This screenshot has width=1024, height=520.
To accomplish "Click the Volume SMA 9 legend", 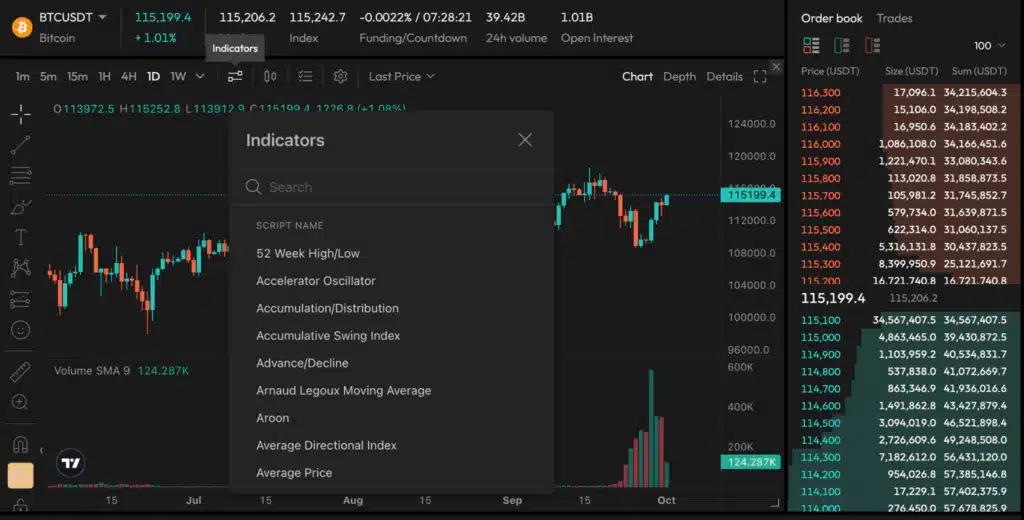I will pyautogui.click(x=91, y=370).
